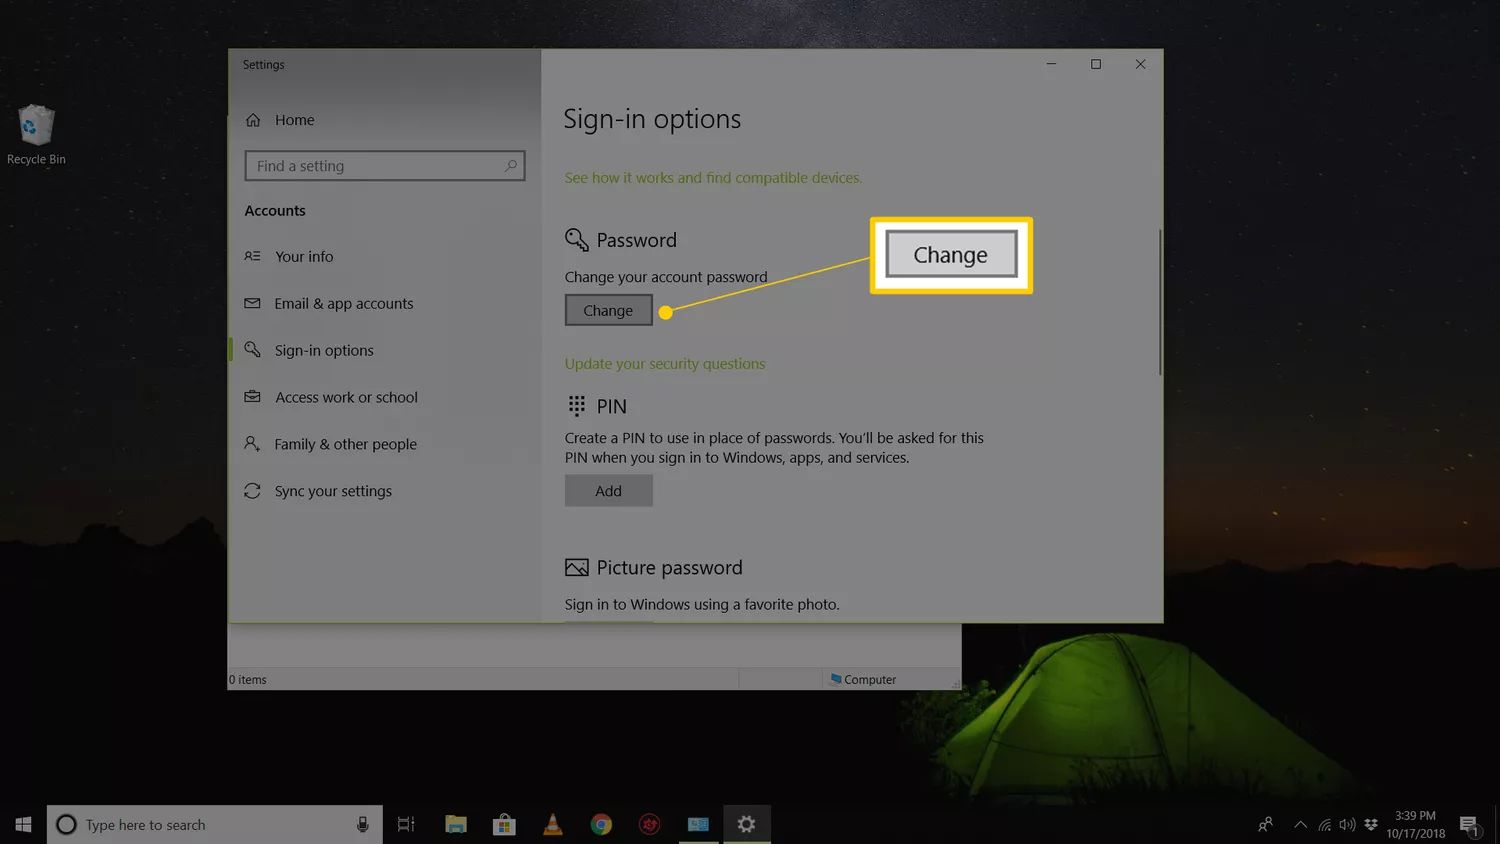The height and width of the screenshot is (844, 1500).
Task: Open the clock showing 3:39 PM
Action: [1415, 824]
